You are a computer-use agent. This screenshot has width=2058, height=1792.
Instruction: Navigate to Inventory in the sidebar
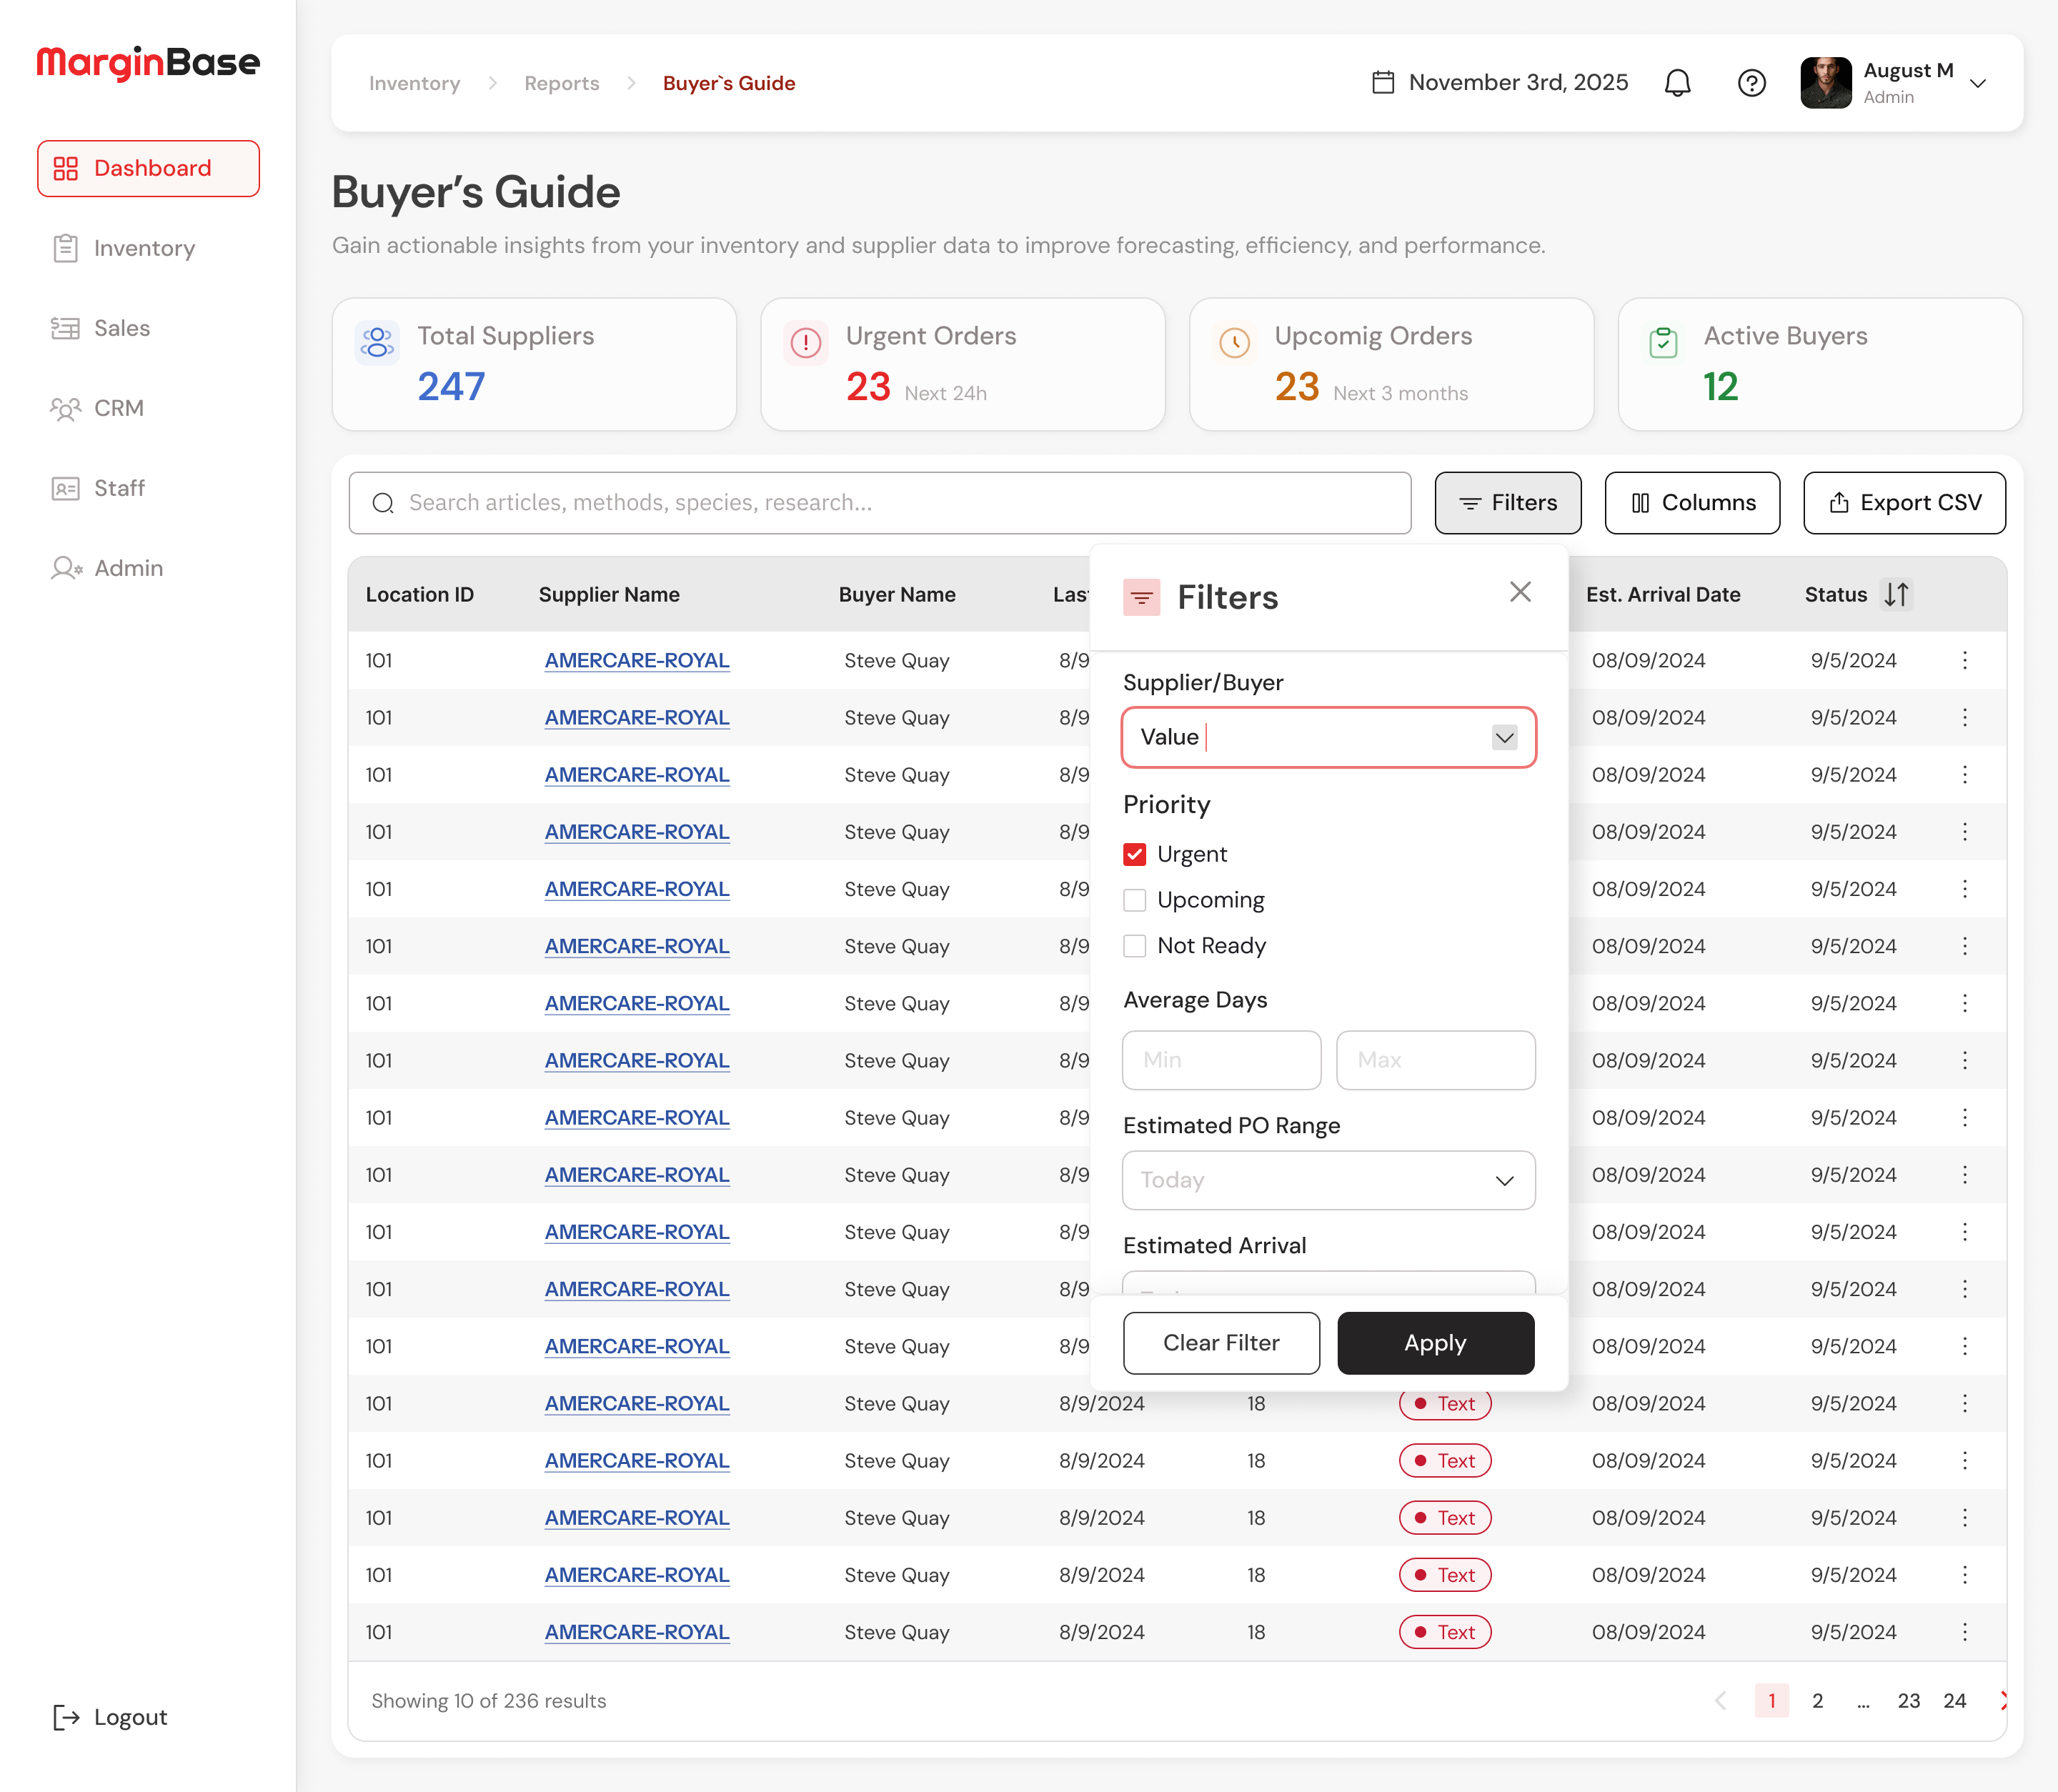(x=144, y=248)
